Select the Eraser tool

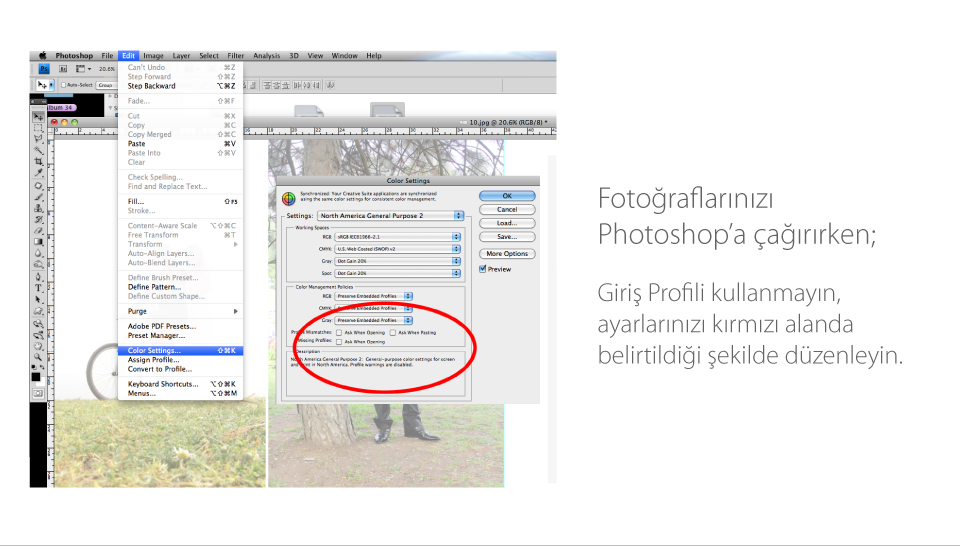38,230
